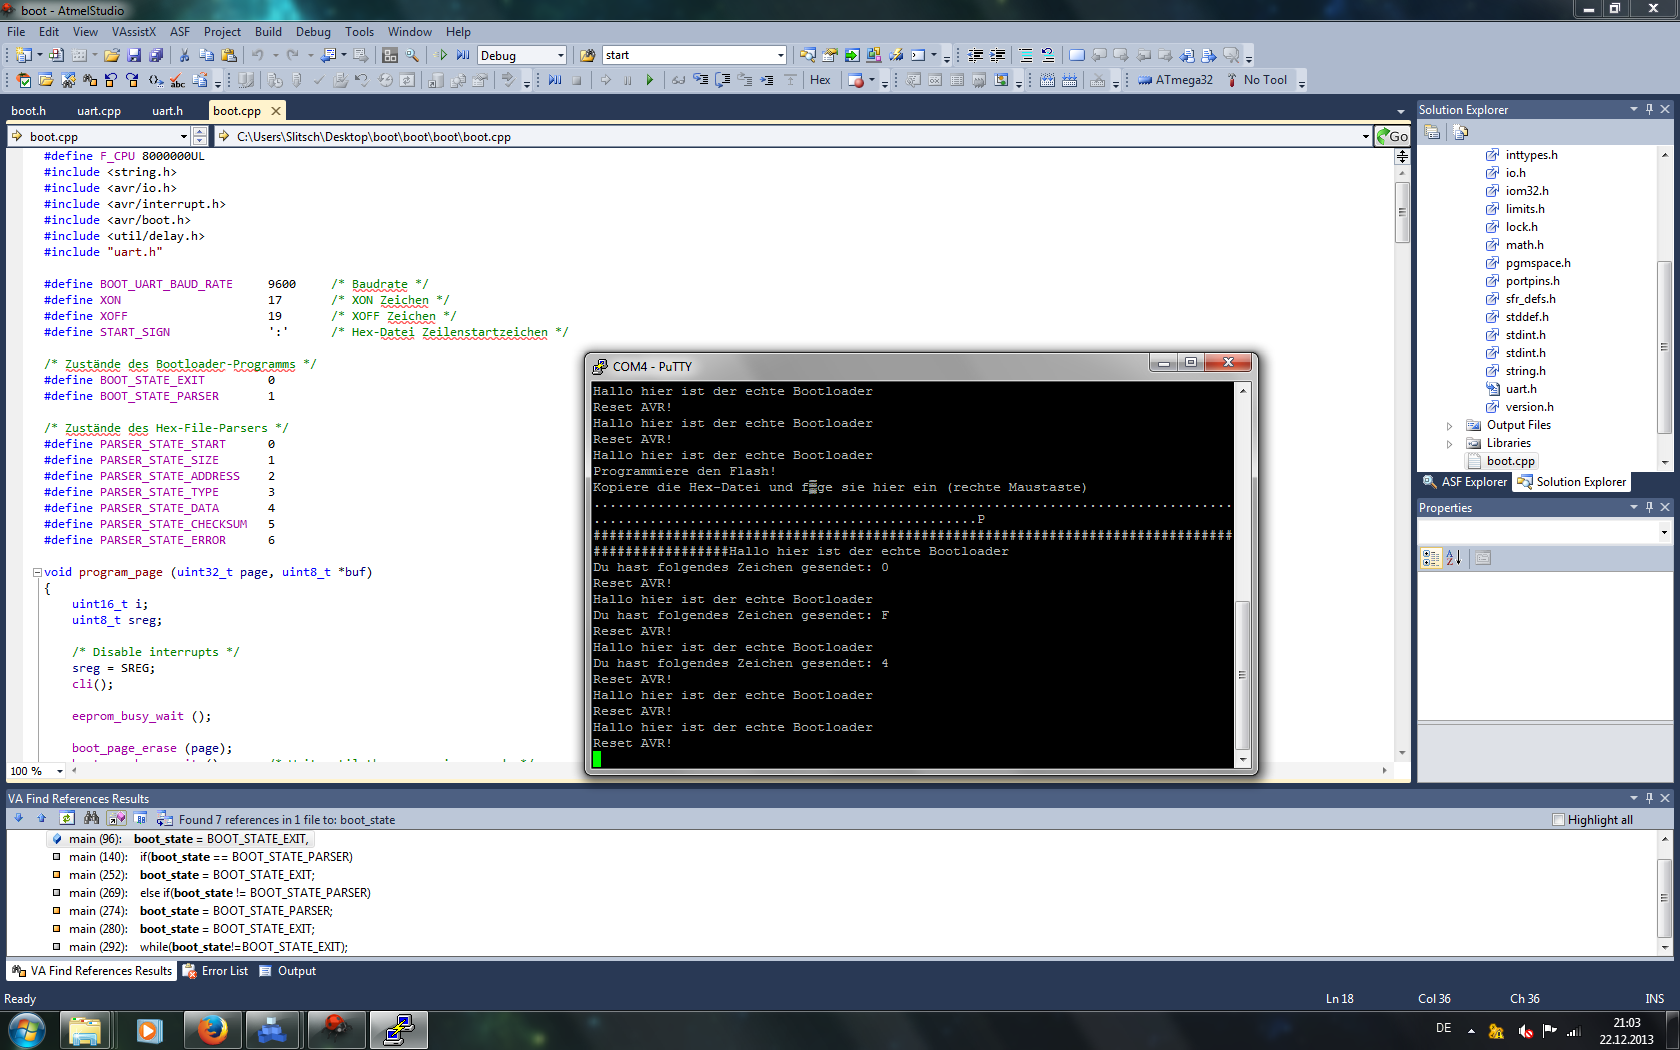Open the 'start' find combo box dropdown
Screen dimensions: 1680x1050
(781, 55)
